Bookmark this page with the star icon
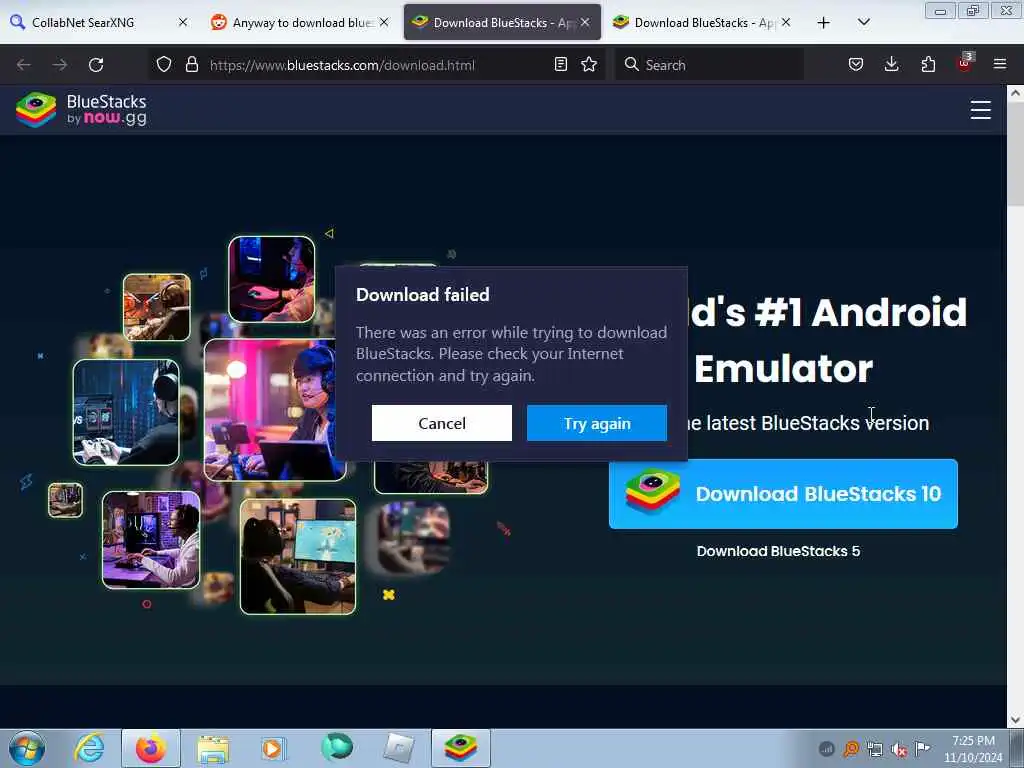The height and width of the screenshot is (768, 1024). [589, 64]
